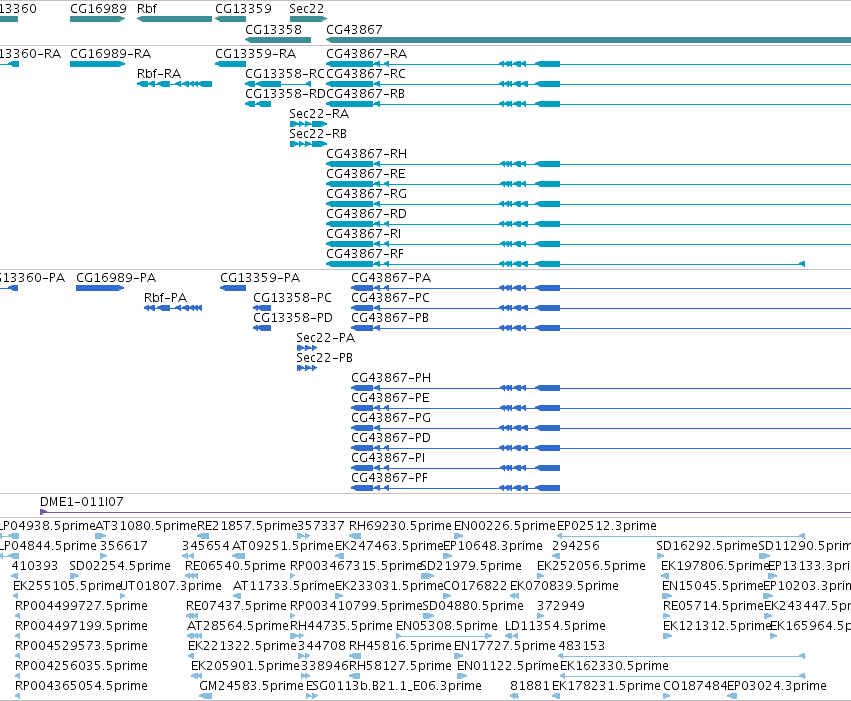851x701 pixels.
Task: Click the CG16989 gene label
Action: tap(98, 9)
